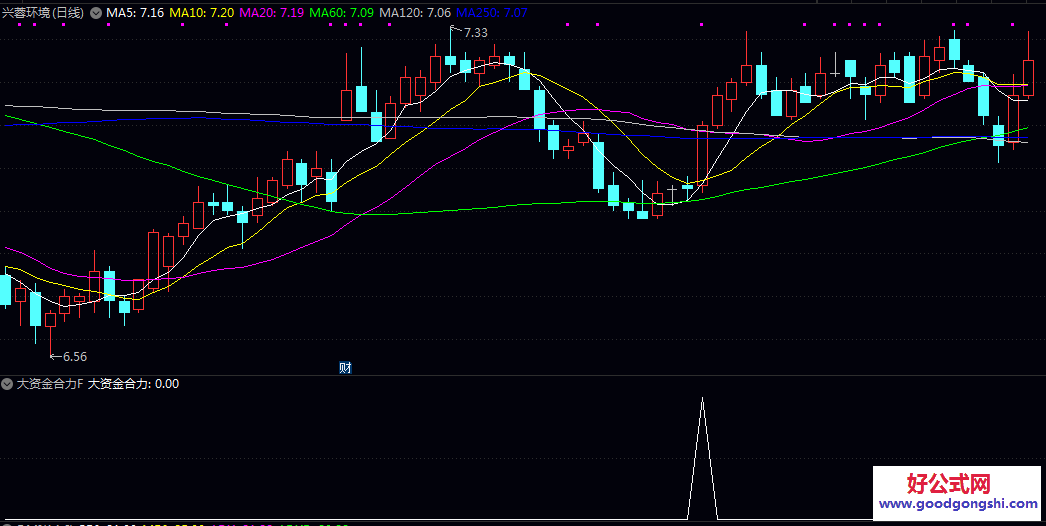Click the peak of the white indicator spike
The image size is (1046, 526).
point(702,399)
